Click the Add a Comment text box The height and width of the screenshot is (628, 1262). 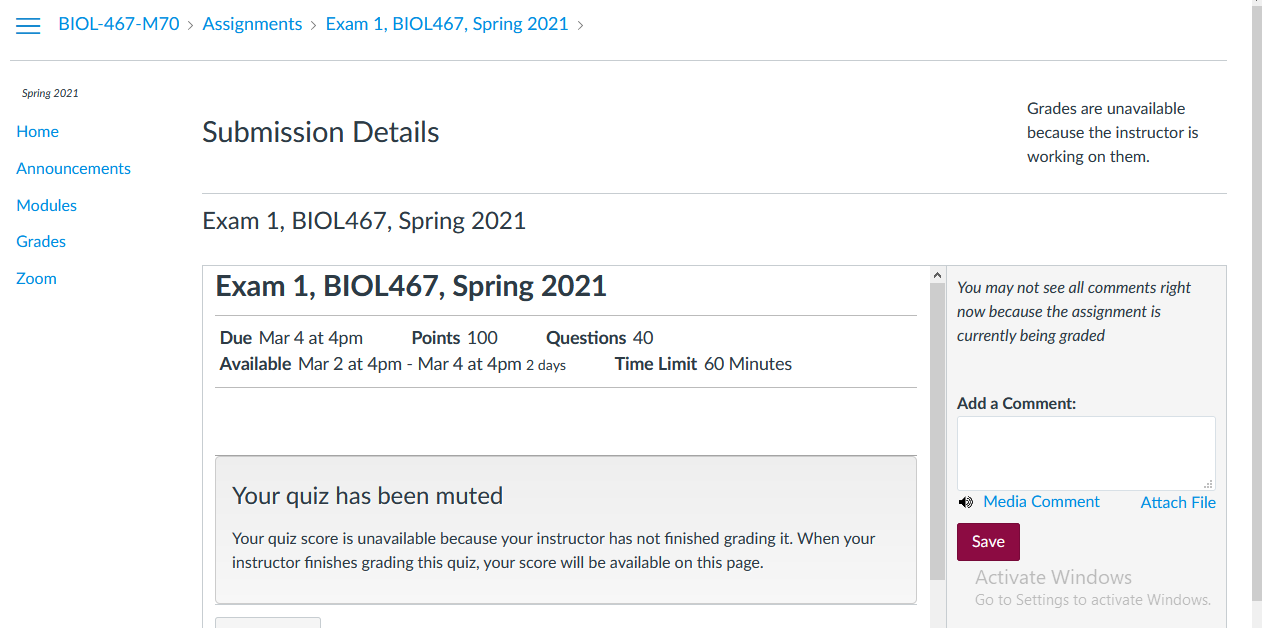(x=1086, y=453)
